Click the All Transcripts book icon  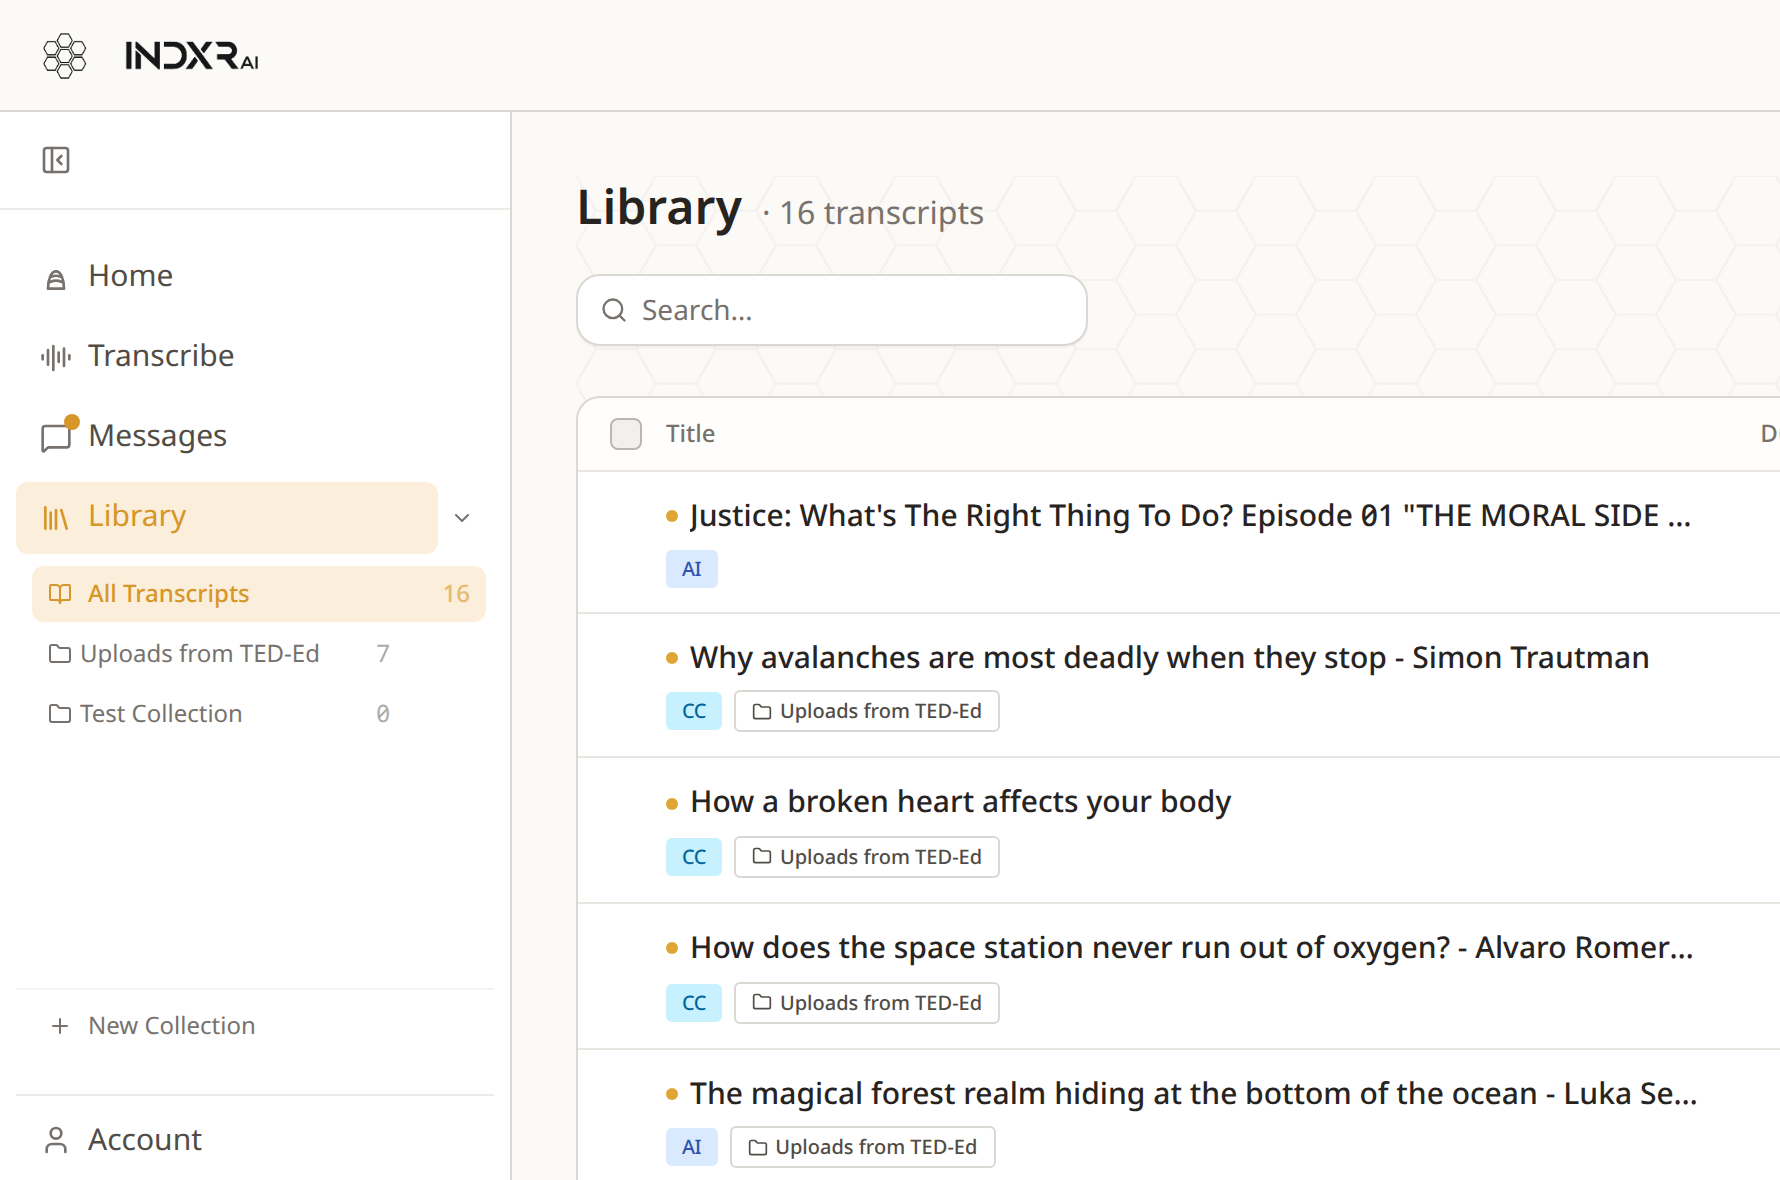click(60, 594)
